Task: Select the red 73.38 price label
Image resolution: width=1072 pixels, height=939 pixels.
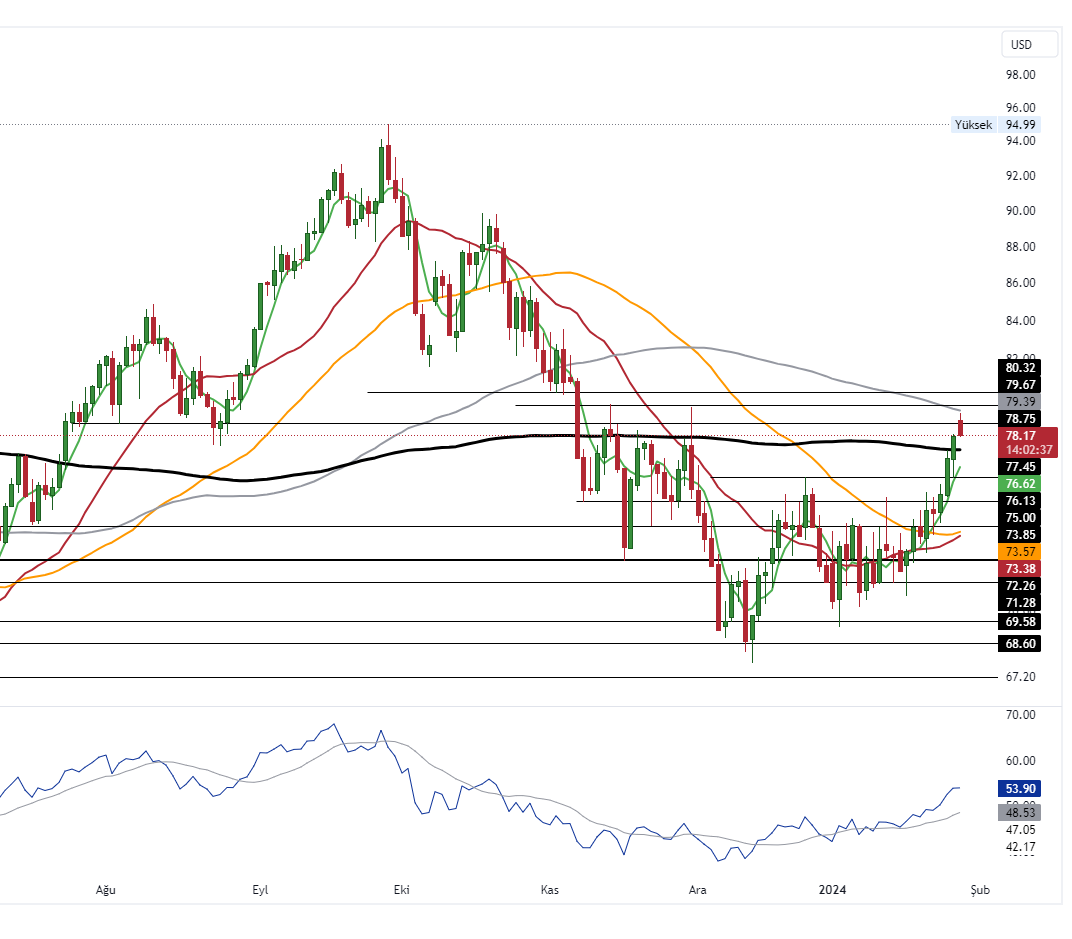Action: (1020, 568)
